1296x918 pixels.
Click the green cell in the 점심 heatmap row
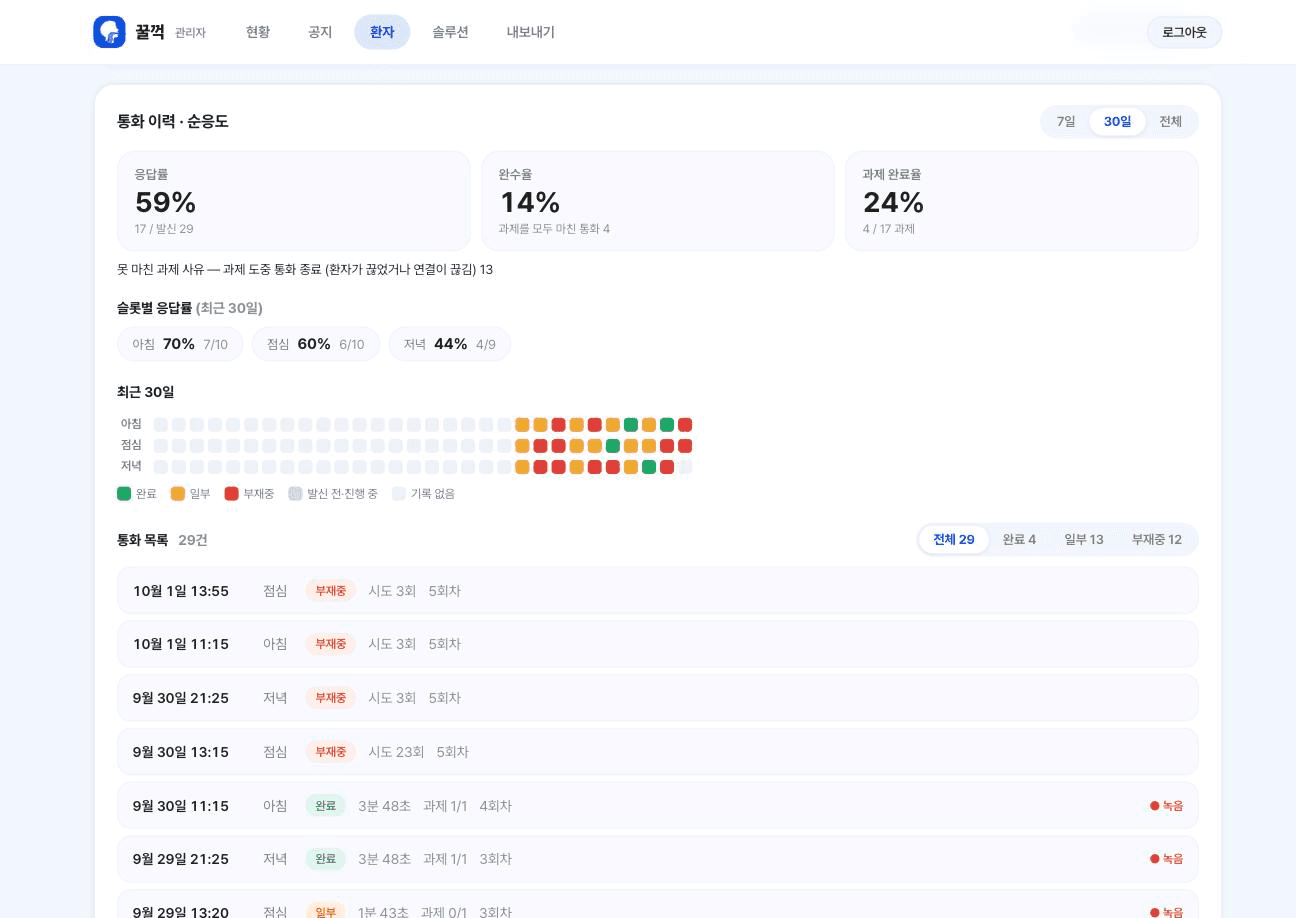coord(613,446)
